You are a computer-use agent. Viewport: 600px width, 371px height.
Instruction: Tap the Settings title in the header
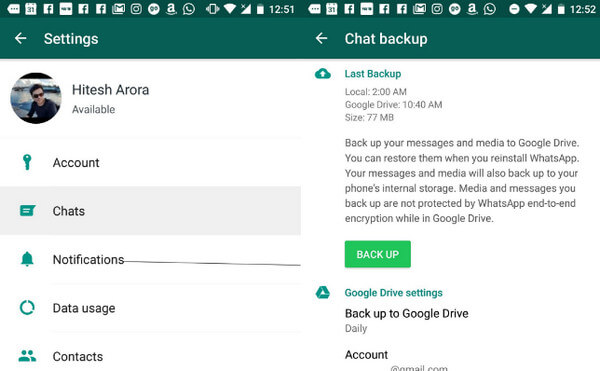click(x=71, y=39)
